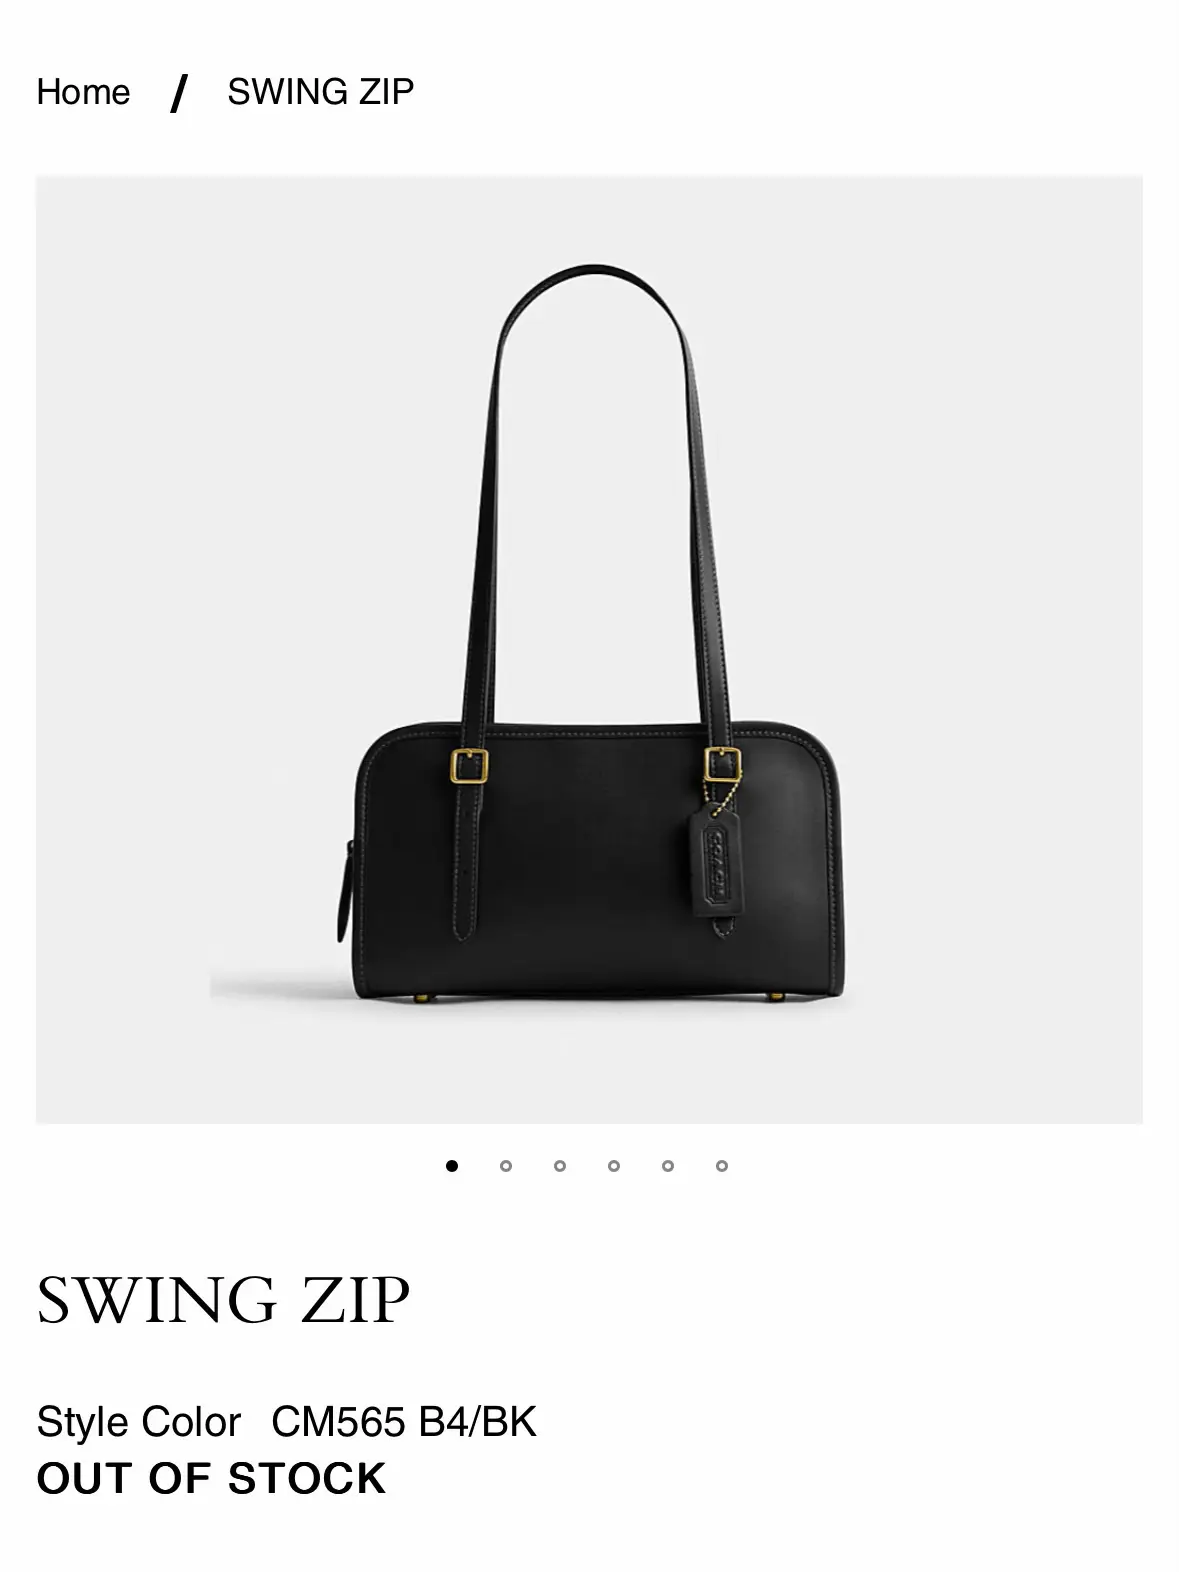Screen dimensions: 1179x1572
Task: Click the left gold strap buckle
Action: coord(468,766)
